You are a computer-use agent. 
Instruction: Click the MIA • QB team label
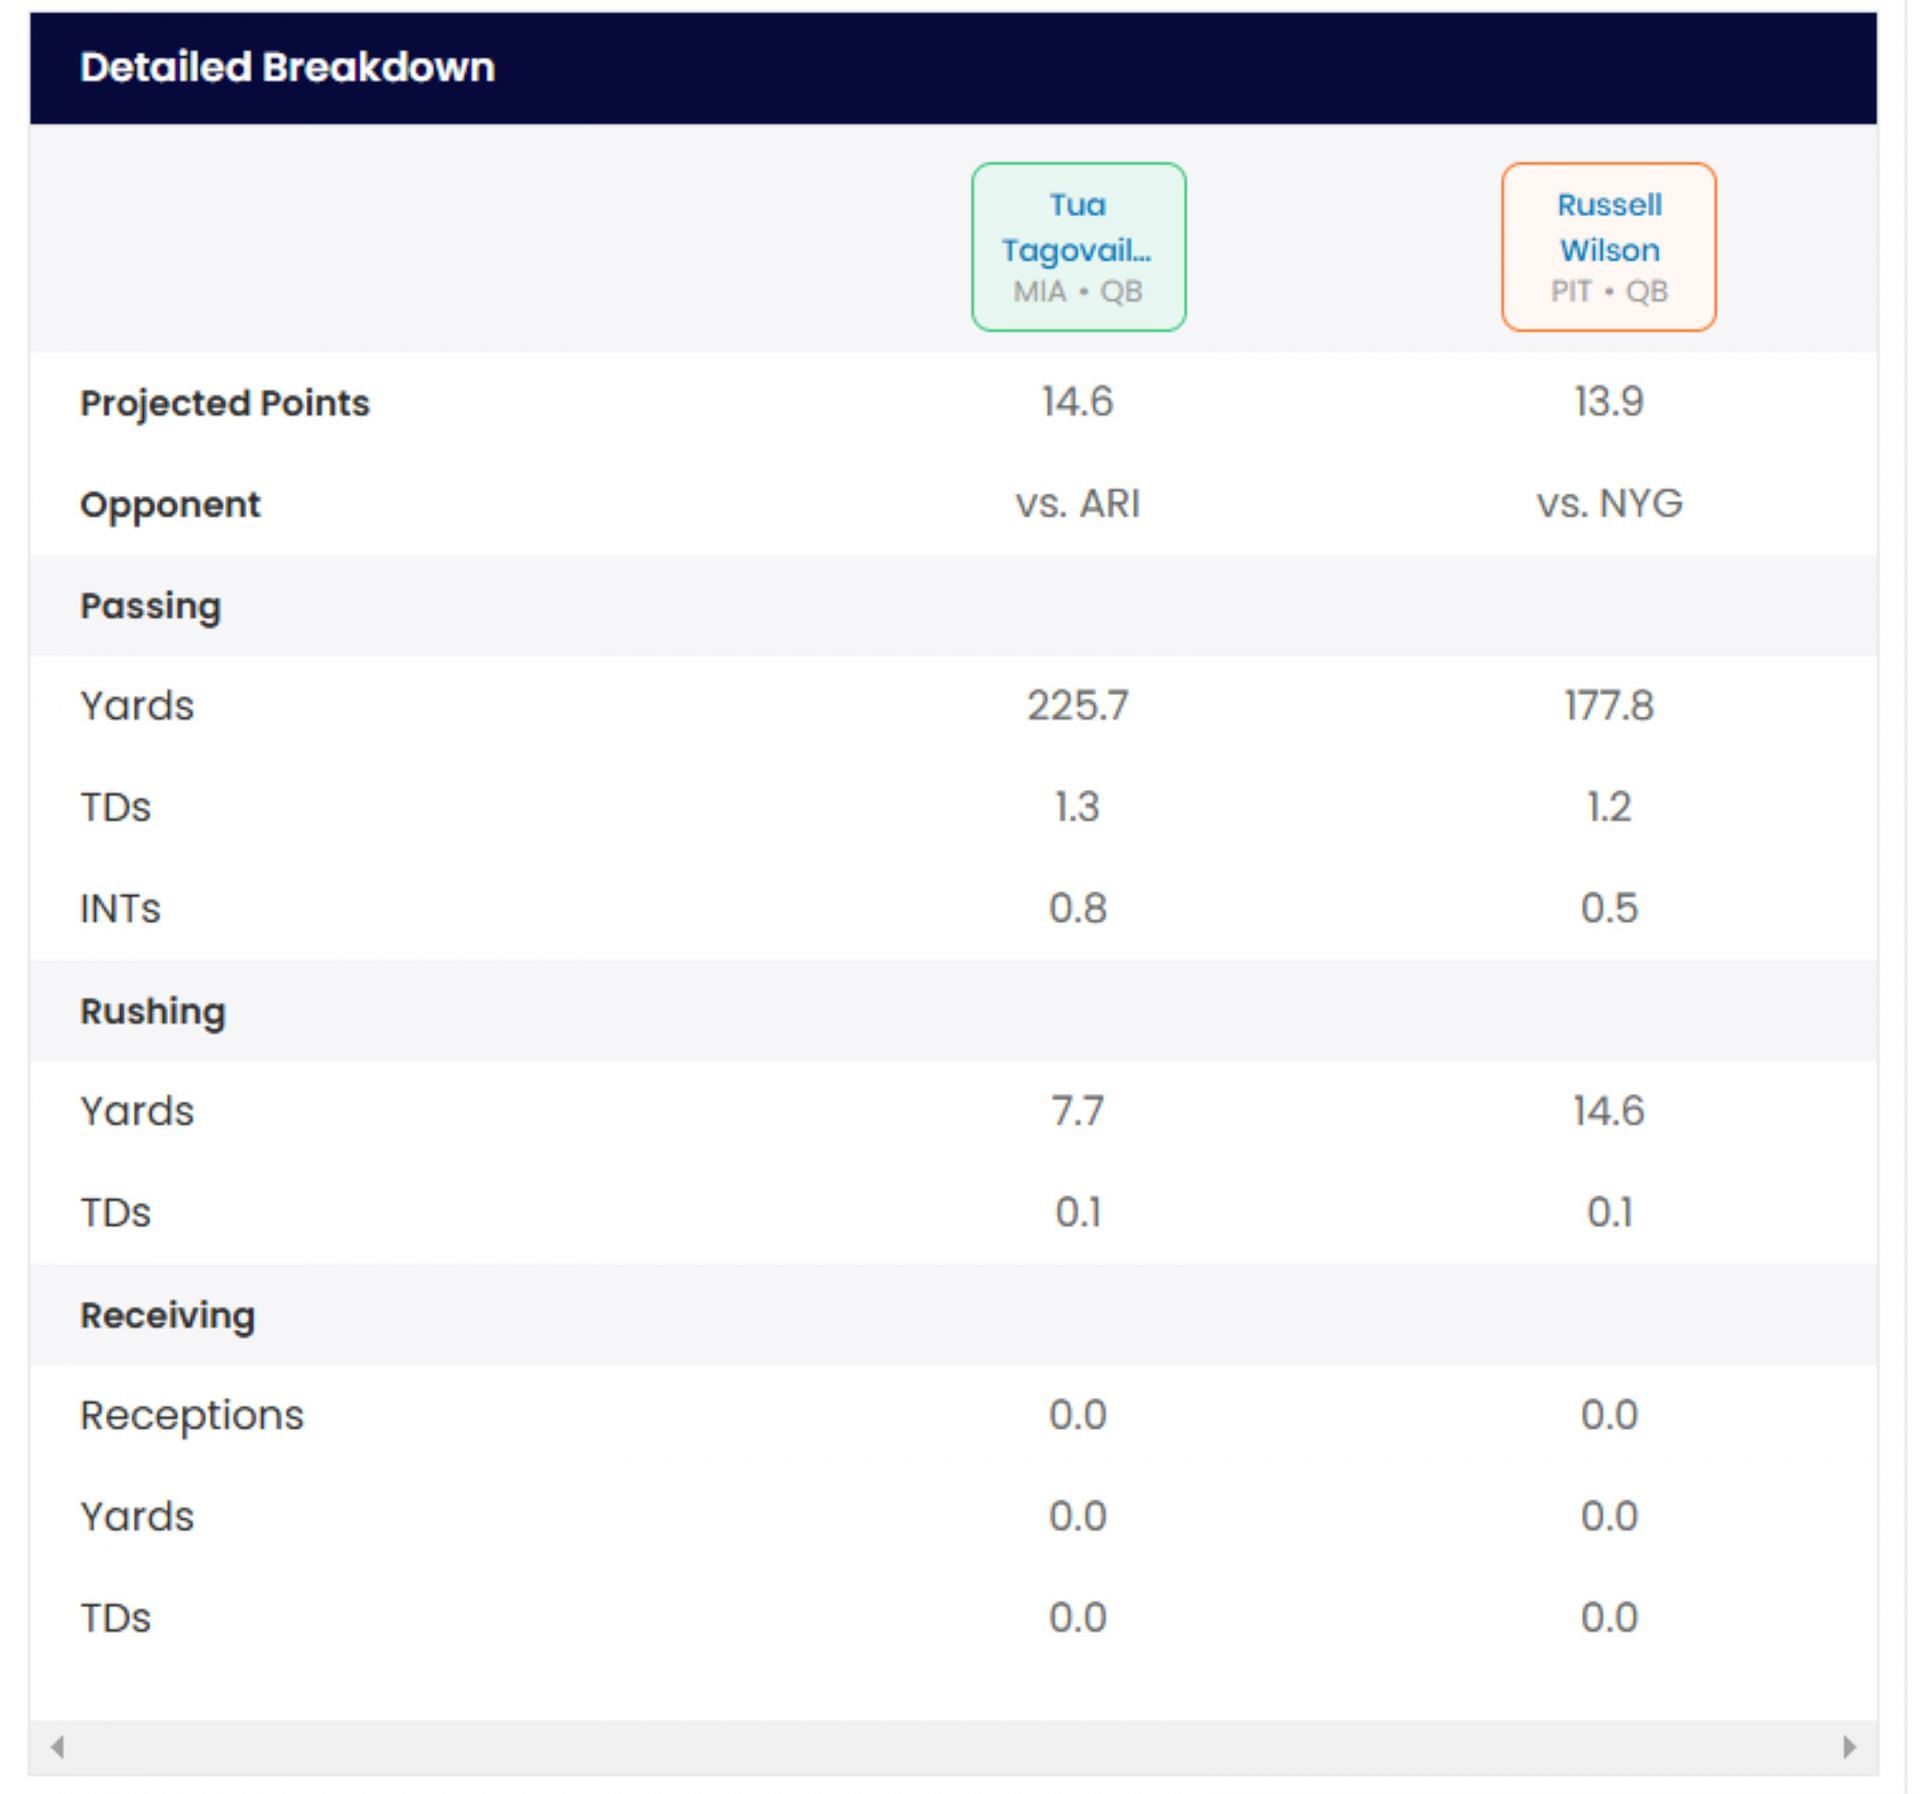pos(1077,292)
